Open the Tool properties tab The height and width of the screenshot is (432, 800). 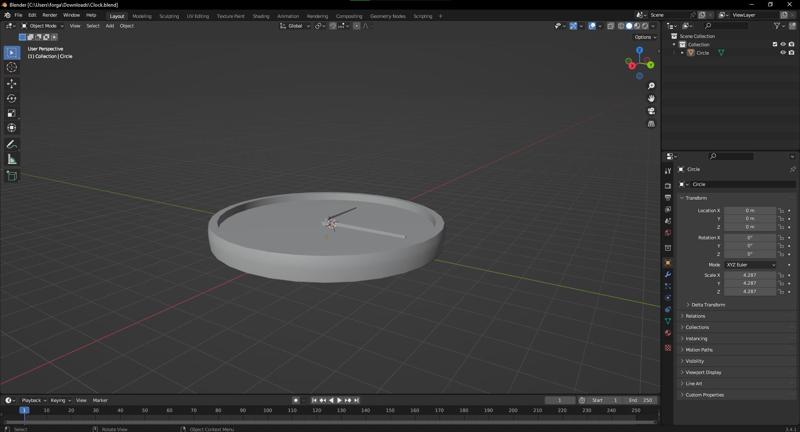click(x=668, y=171)
